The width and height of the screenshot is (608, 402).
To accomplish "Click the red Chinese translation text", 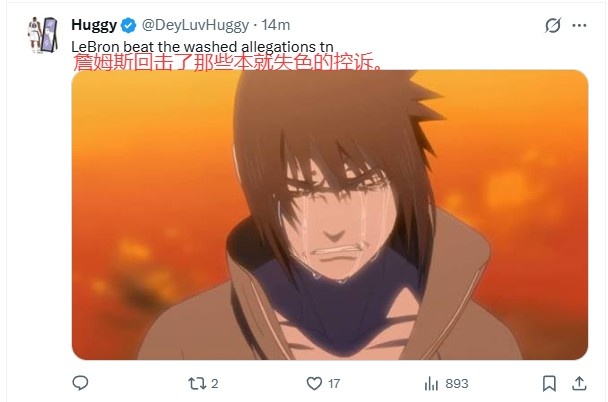I will [228, 62].
